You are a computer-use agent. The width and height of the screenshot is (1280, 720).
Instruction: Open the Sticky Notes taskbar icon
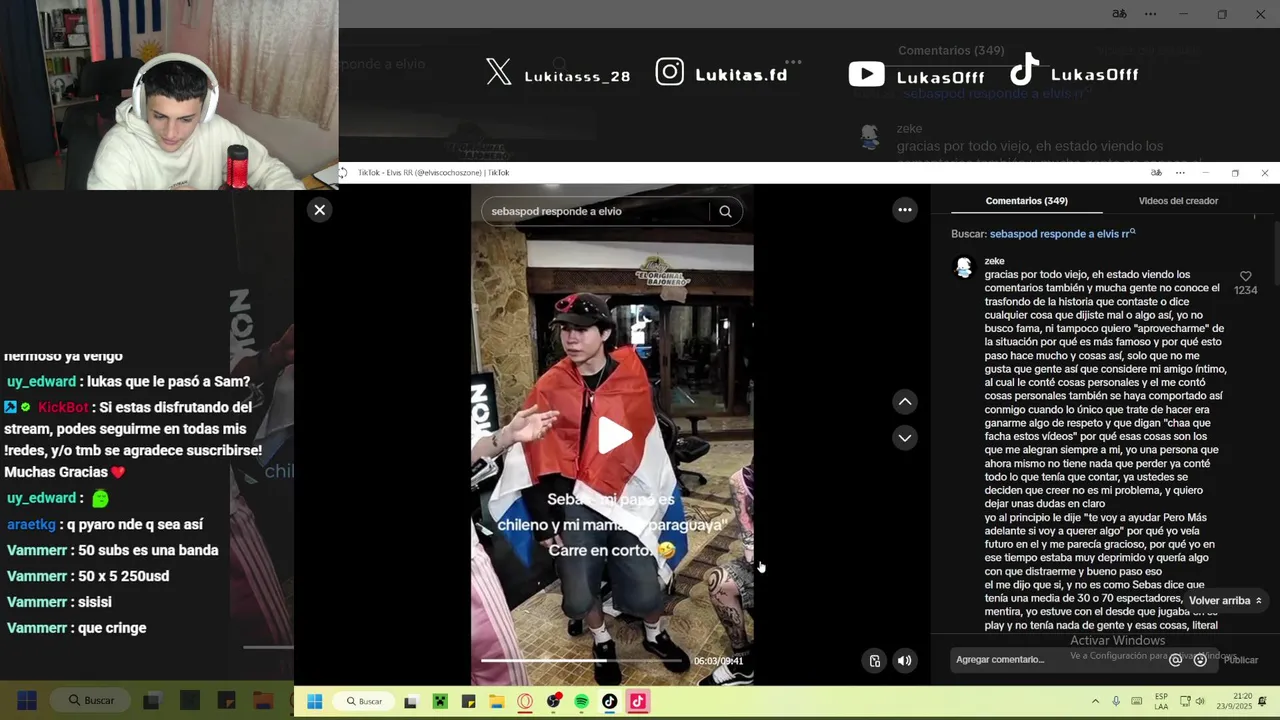coord(468,702)
